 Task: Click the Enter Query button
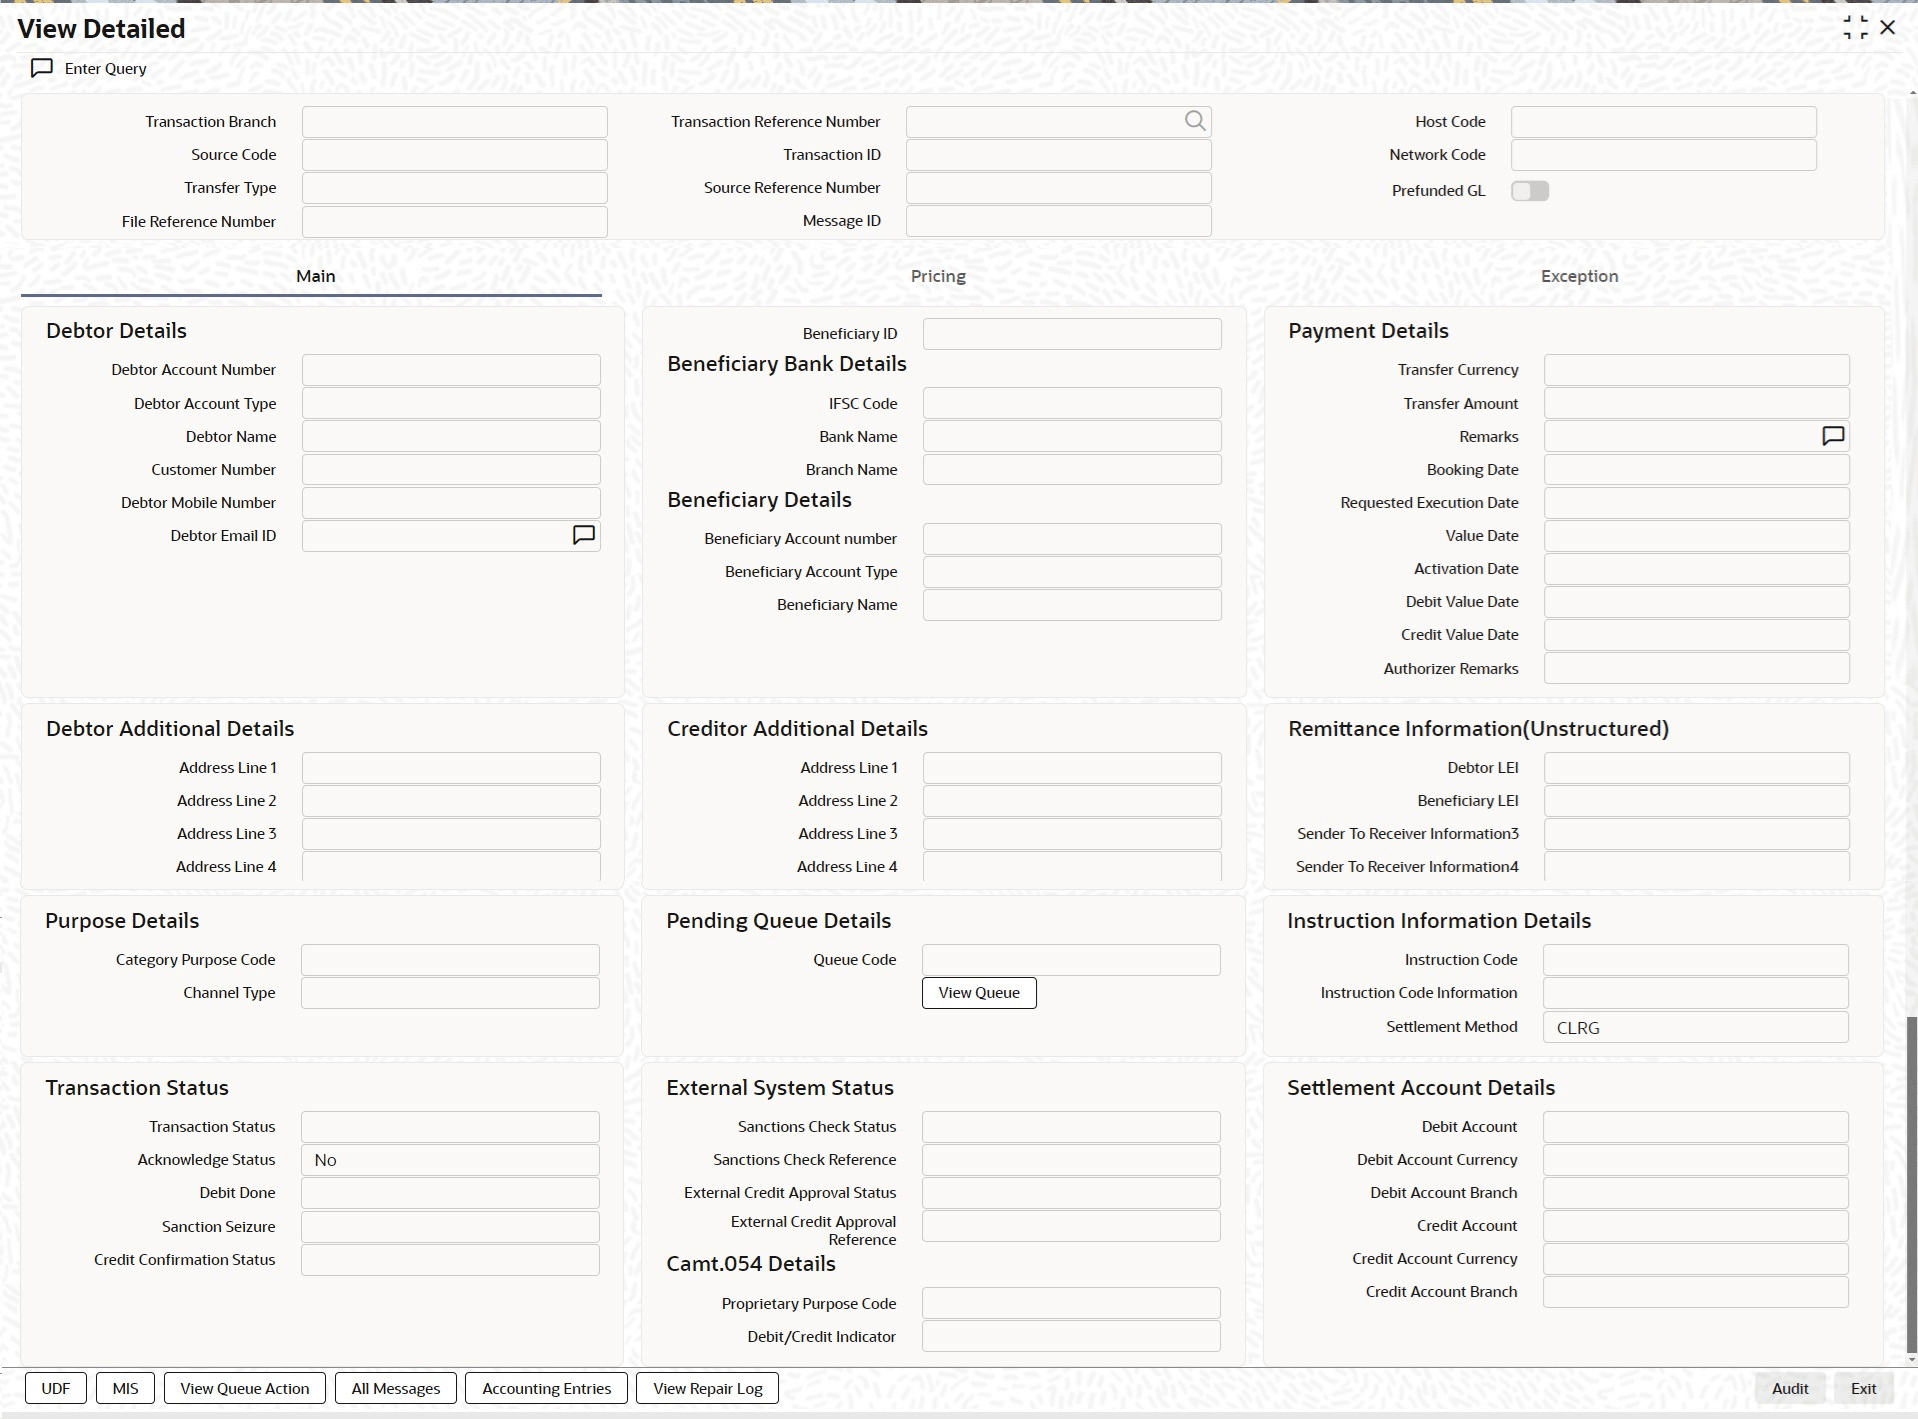[x=89, y=68]
